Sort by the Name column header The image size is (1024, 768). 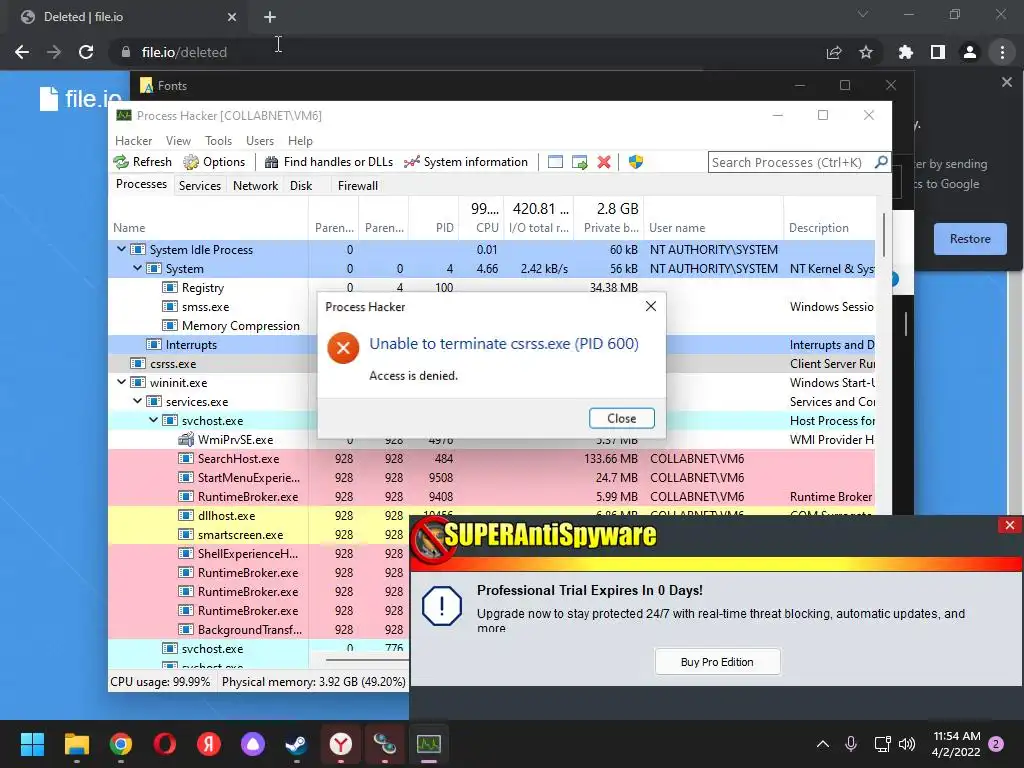(x=208, y=227)
